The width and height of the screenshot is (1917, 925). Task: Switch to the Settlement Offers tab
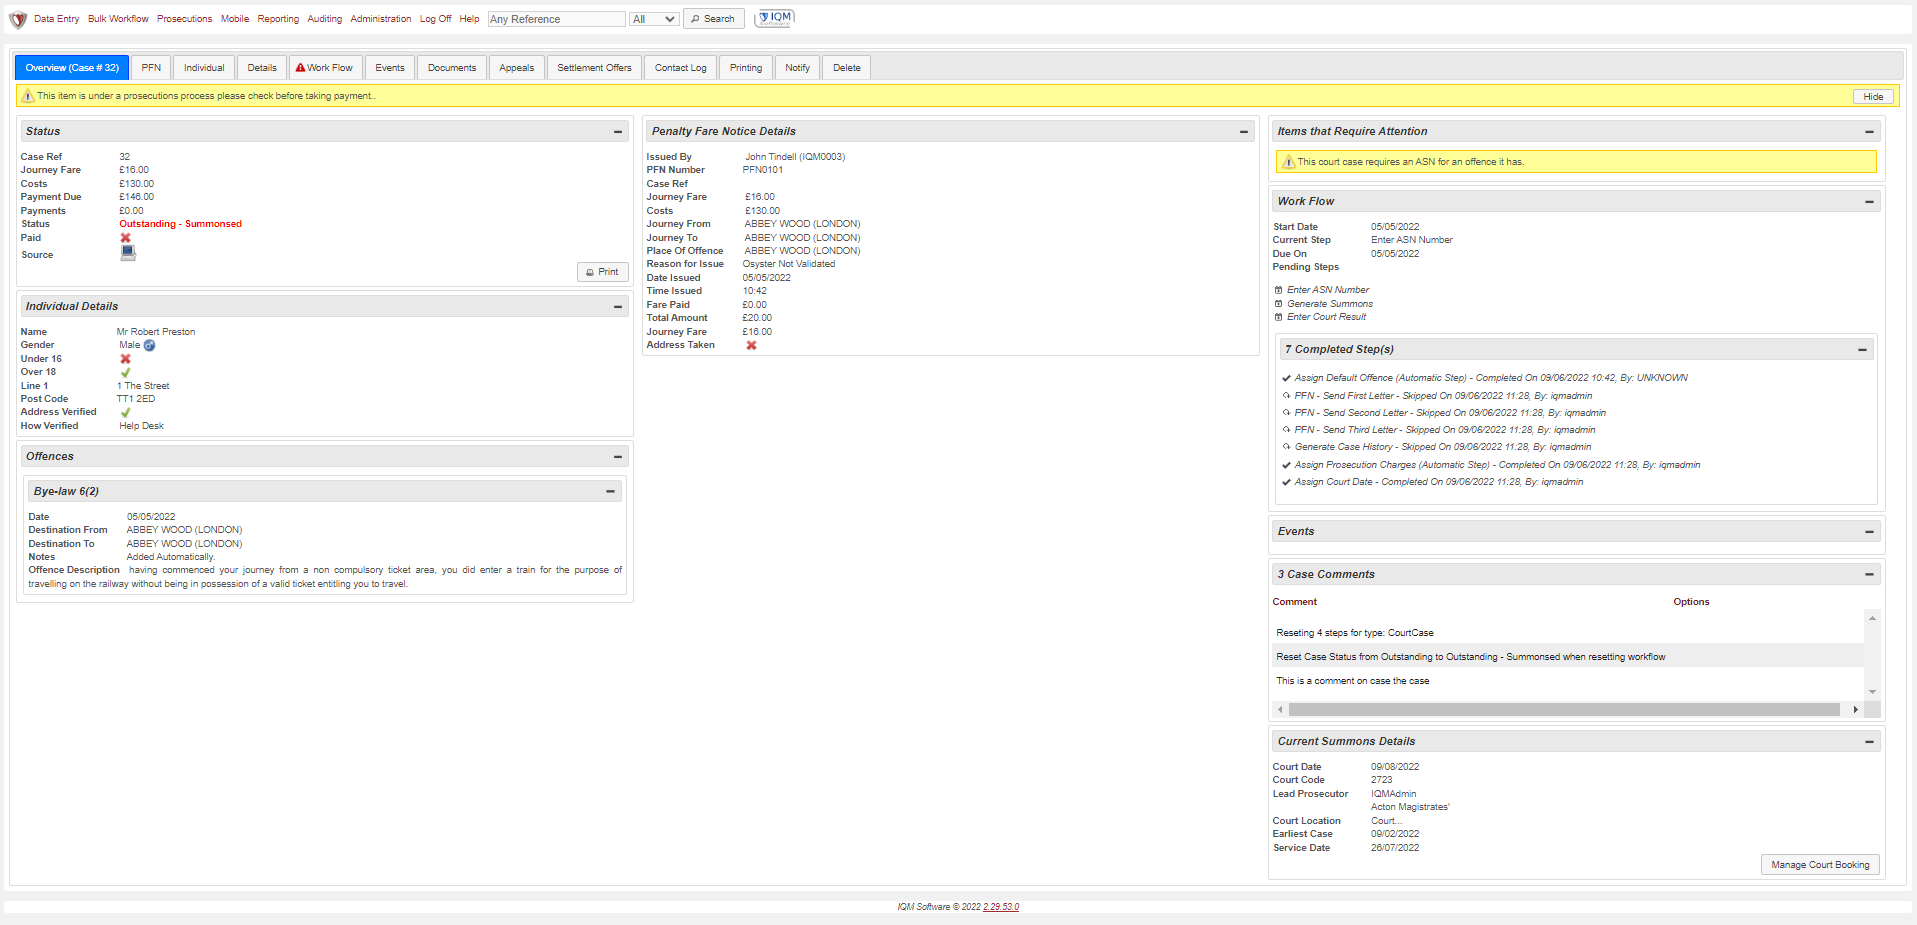(x=594, y=68)
